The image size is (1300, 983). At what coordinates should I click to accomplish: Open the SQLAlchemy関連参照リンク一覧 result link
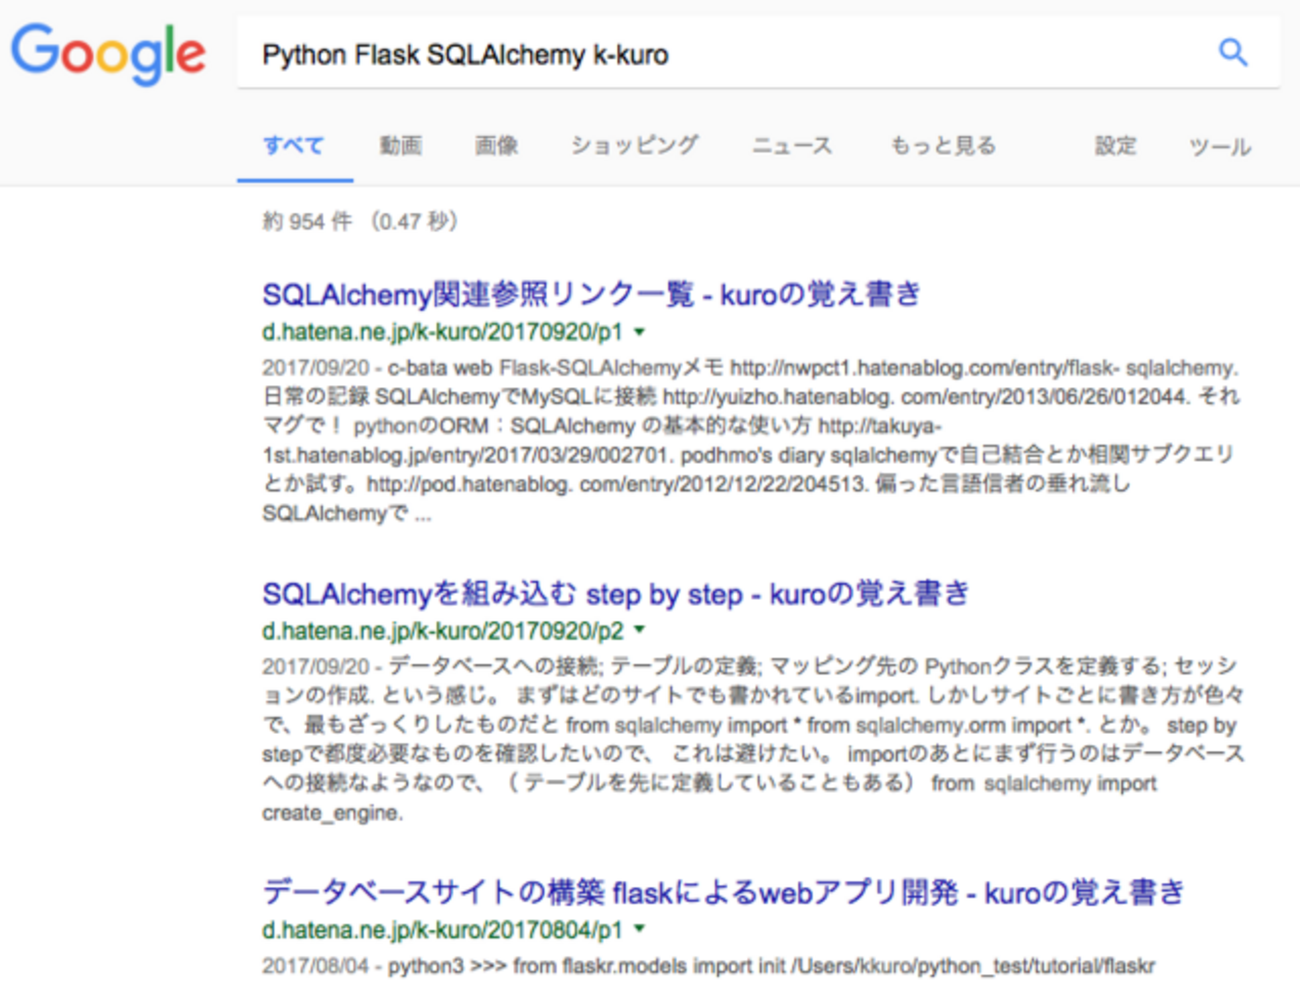tap(590, 293)
